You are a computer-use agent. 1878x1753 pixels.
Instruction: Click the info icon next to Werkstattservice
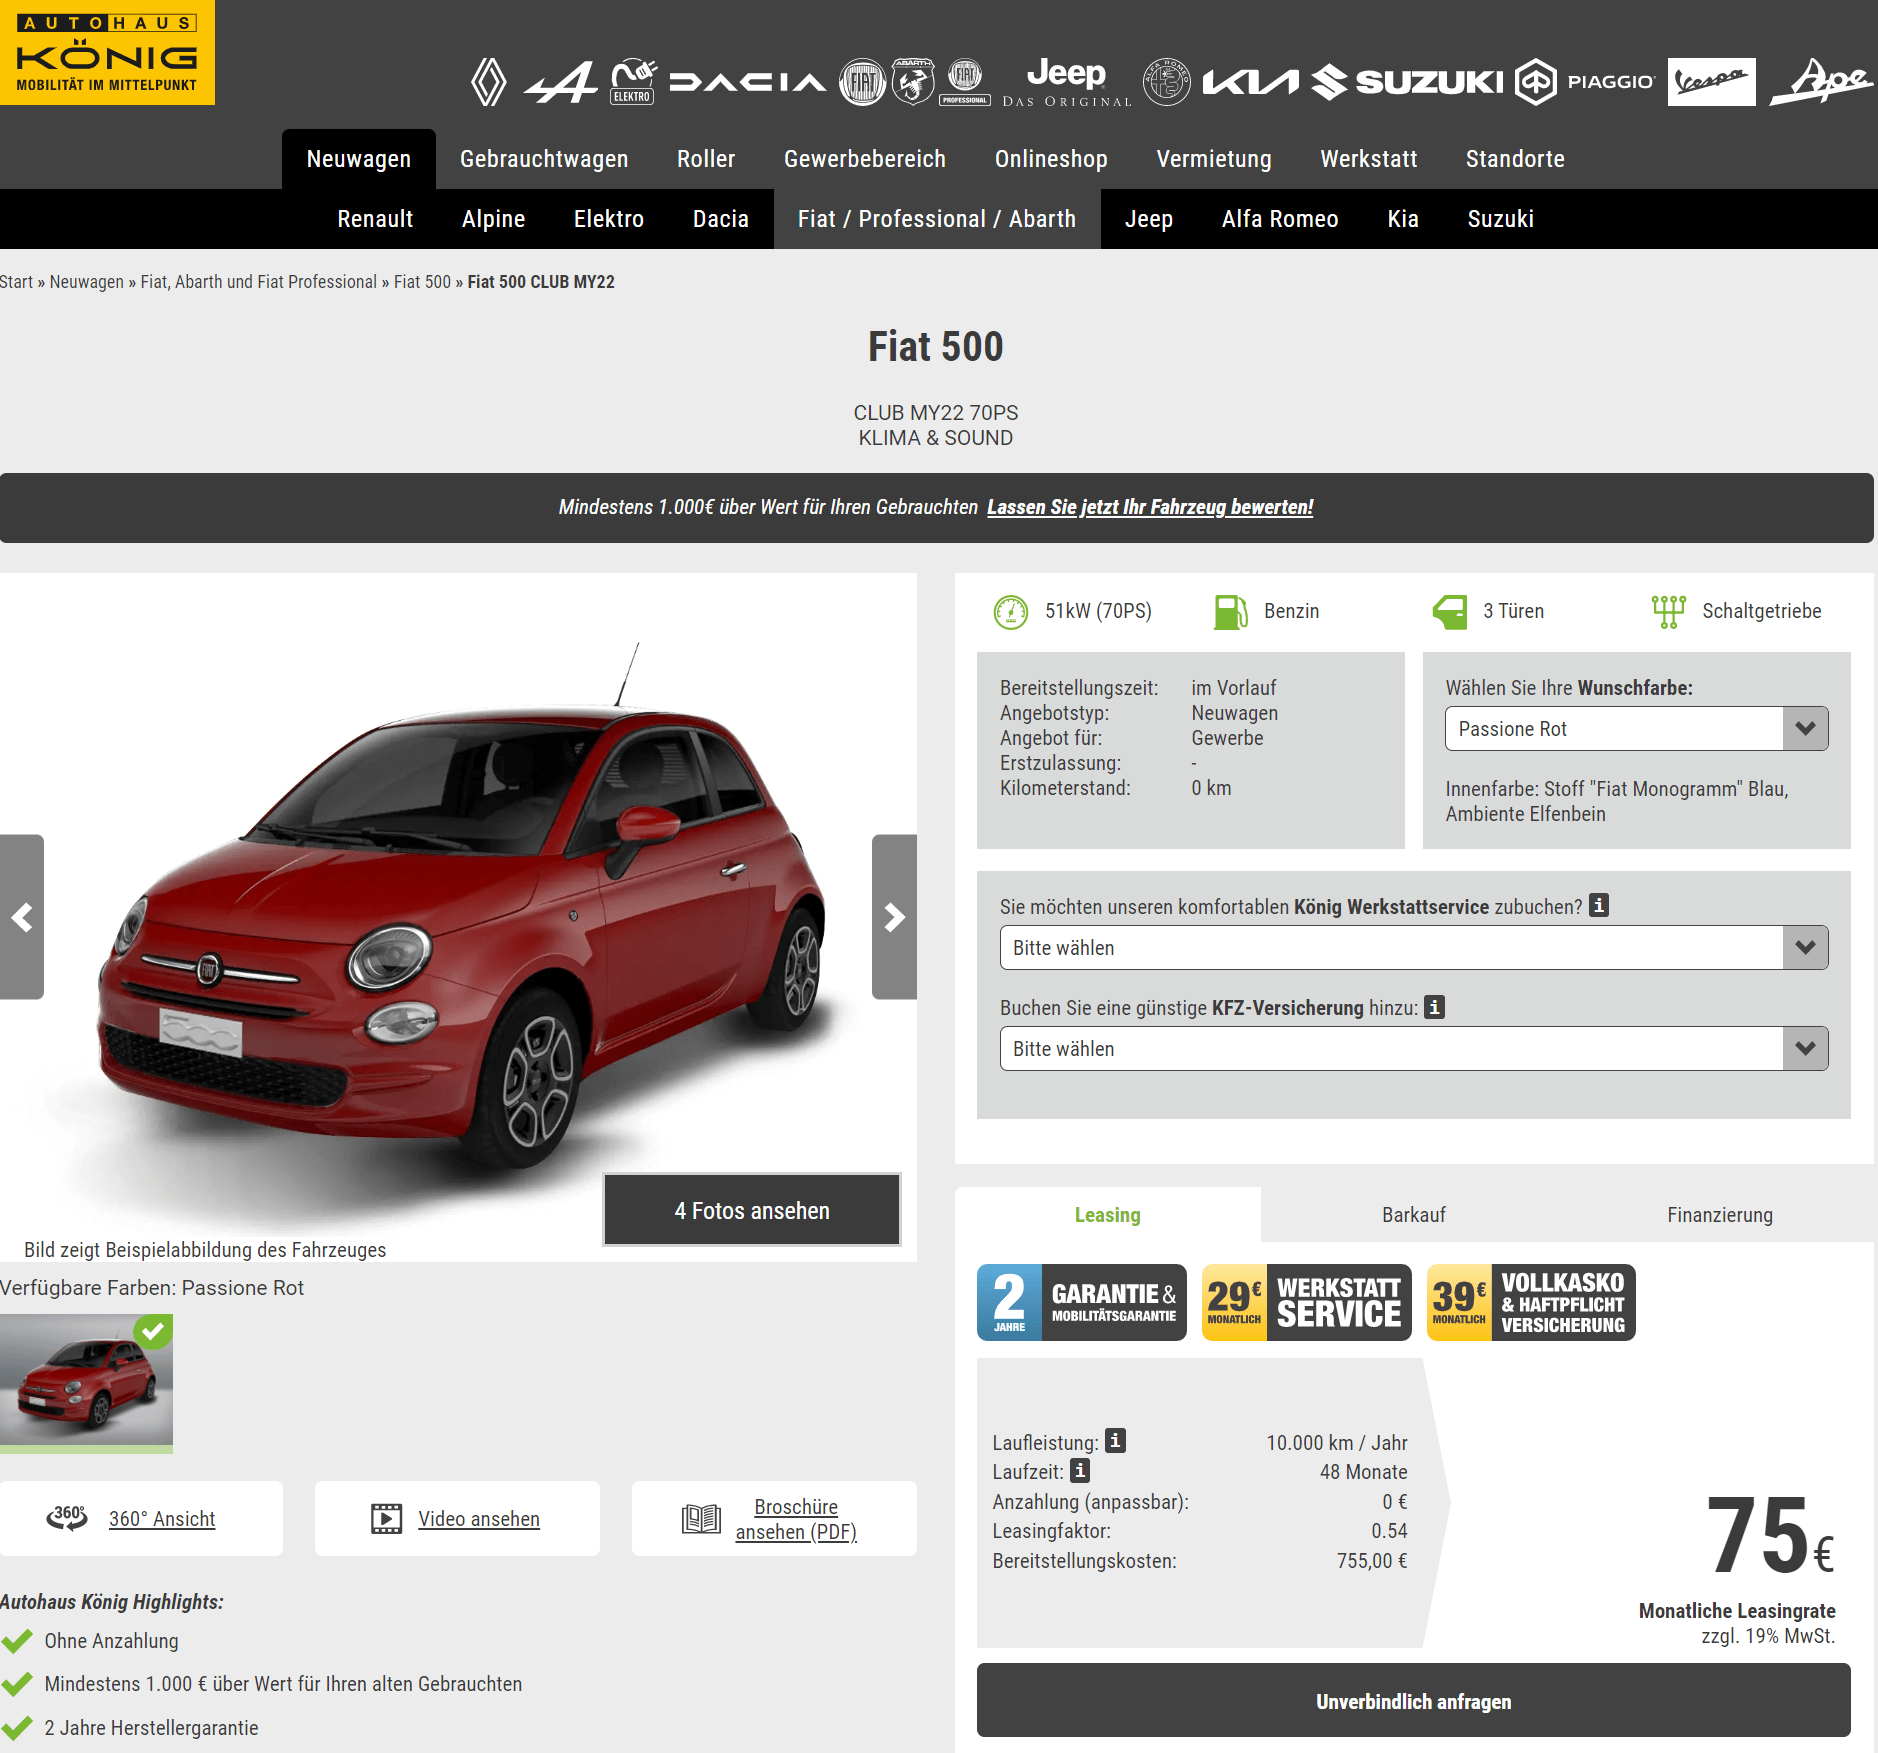[1599, 905]
